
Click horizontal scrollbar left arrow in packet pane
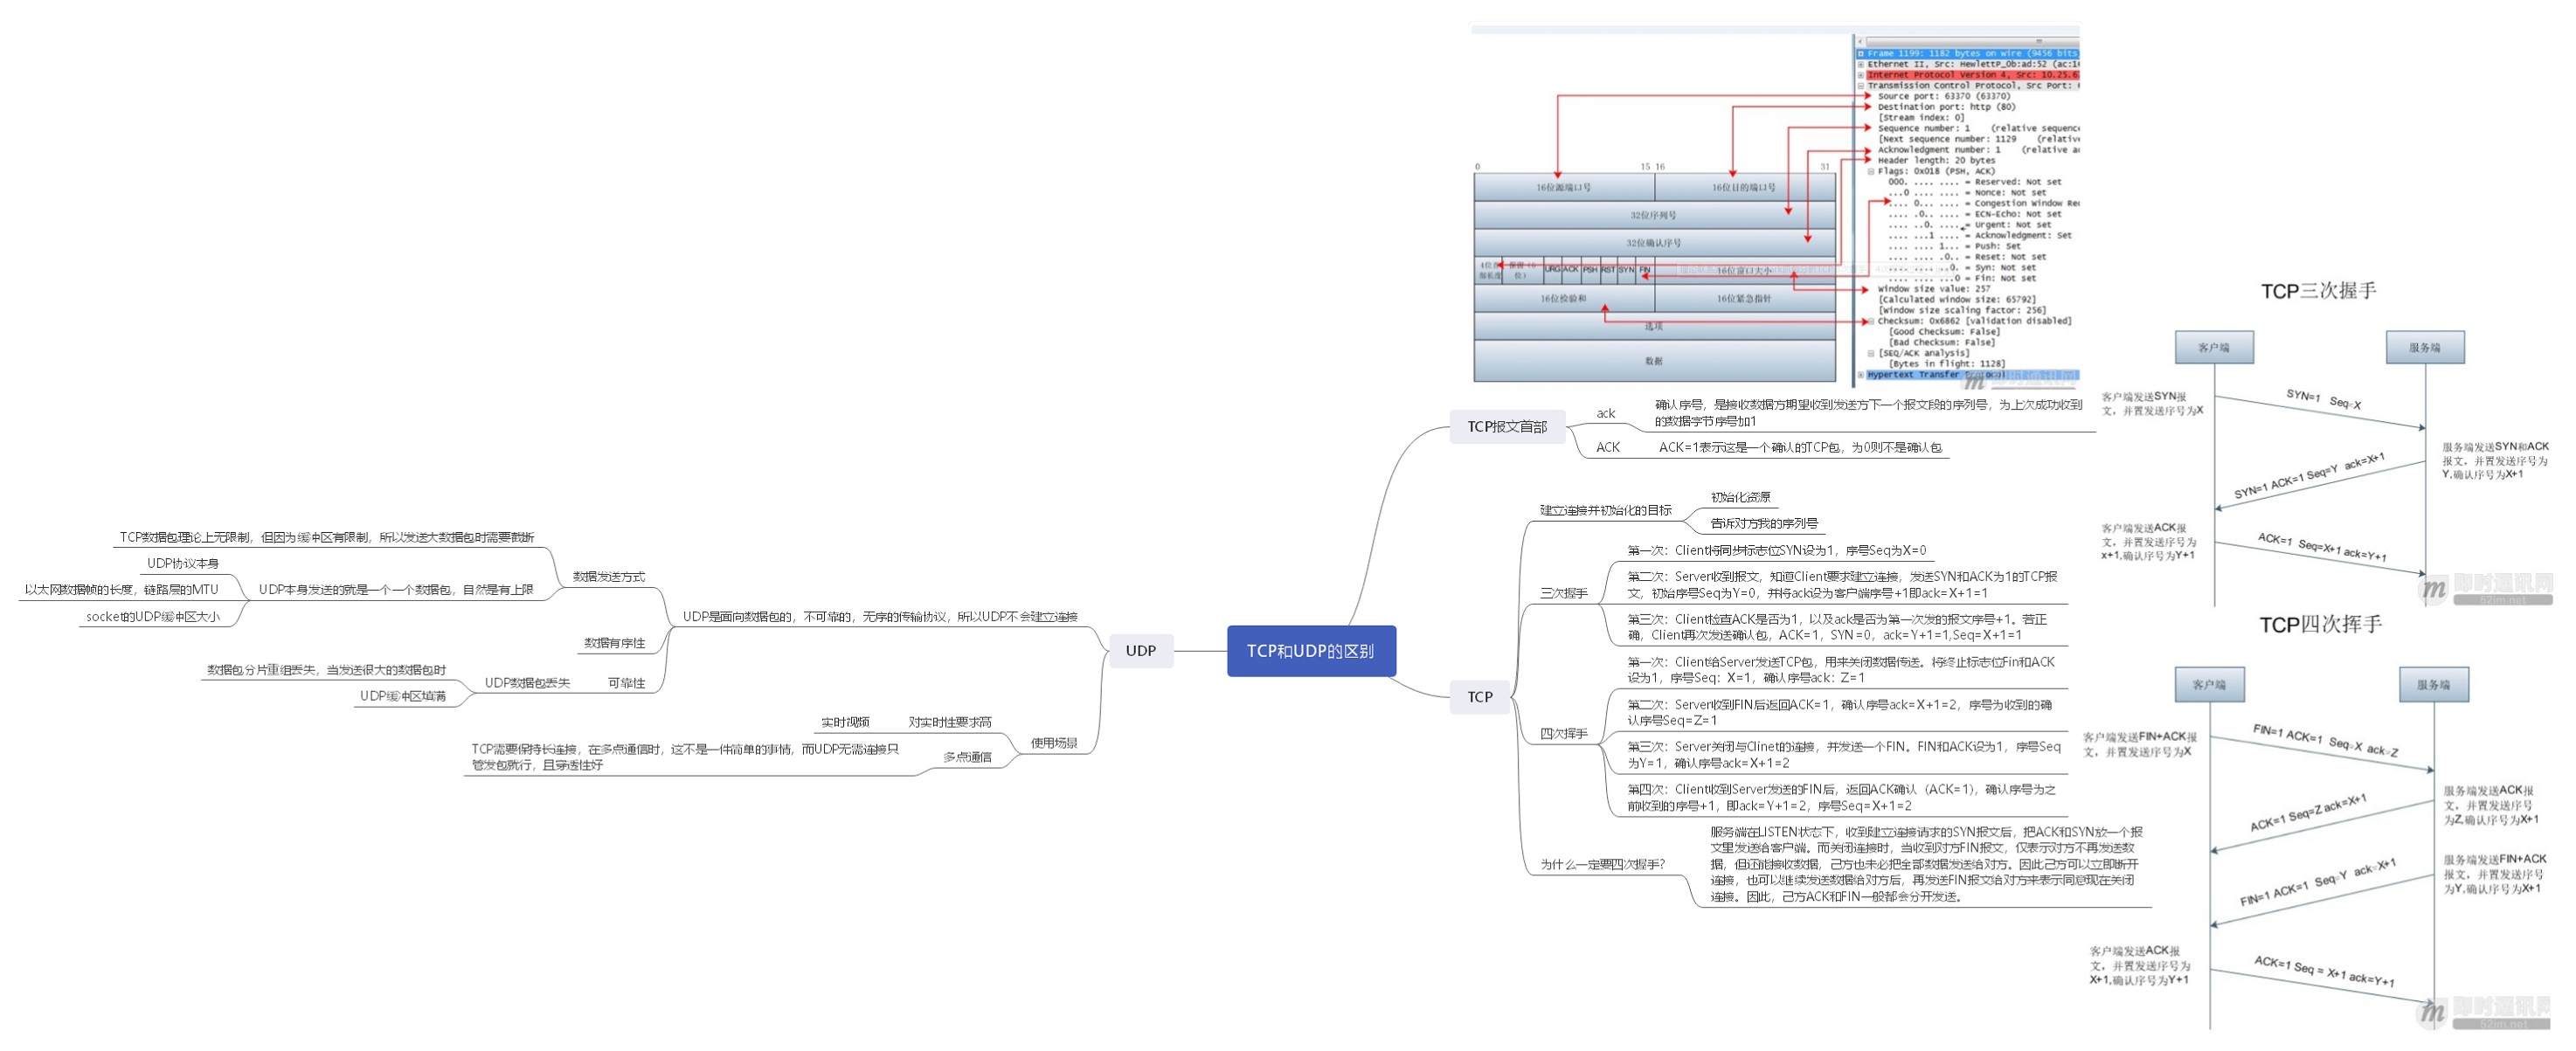[1860, 42]
